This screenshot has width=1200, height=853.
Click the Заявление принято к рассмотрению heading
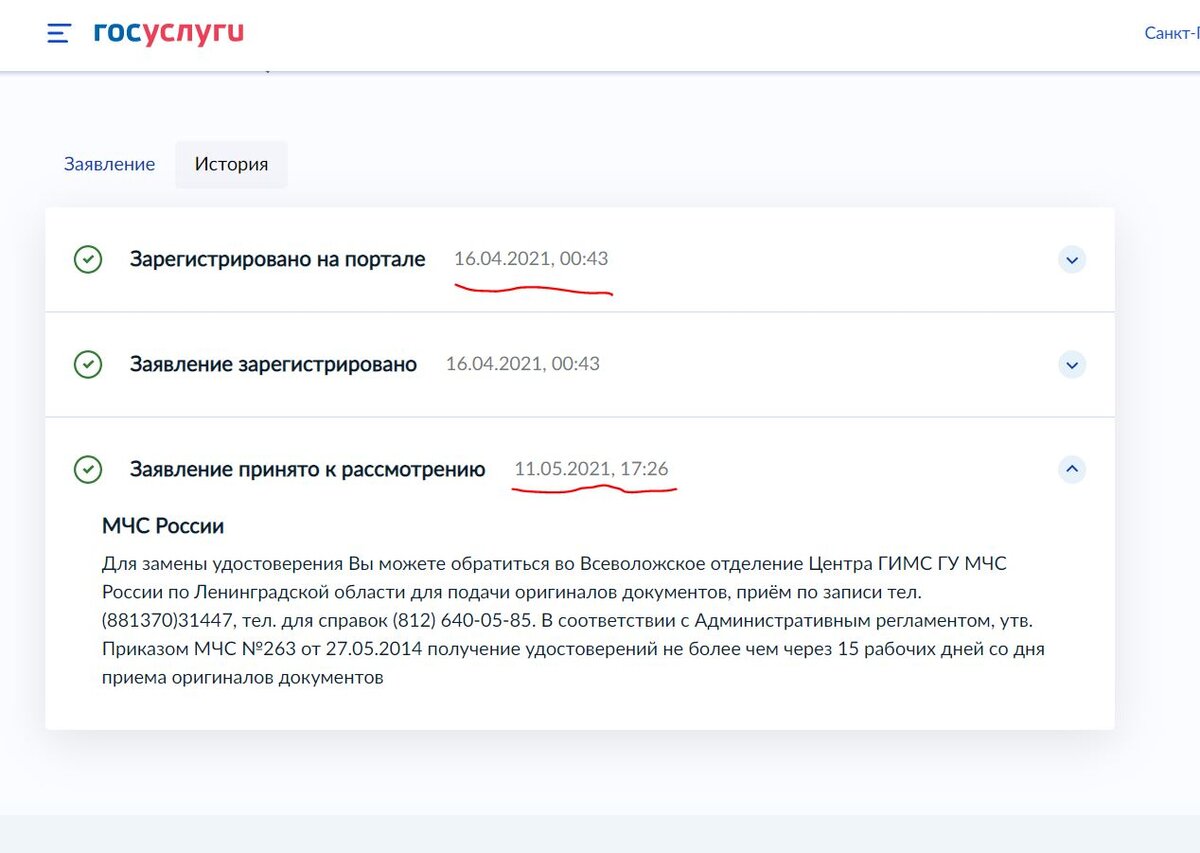tap(308, 469)
